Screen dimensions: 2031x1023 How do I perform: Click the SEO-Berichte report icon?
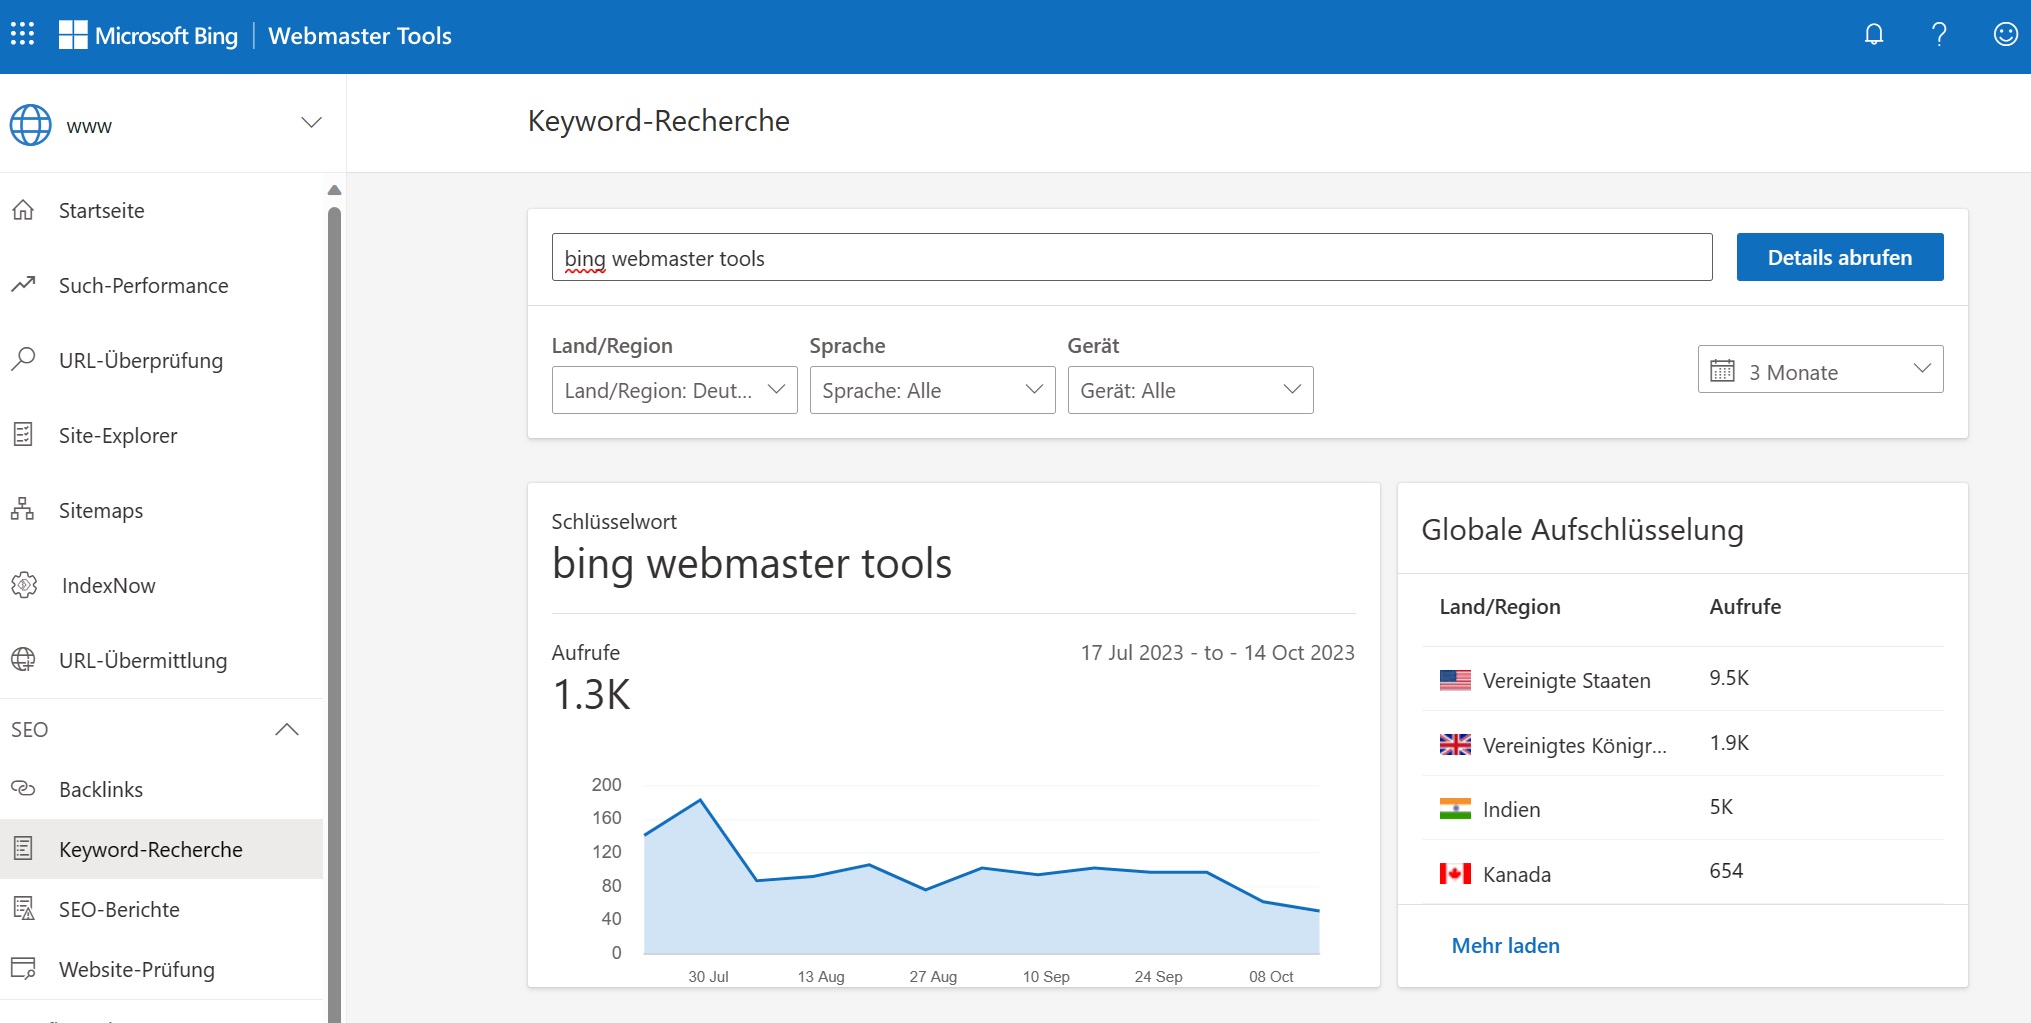23,909
